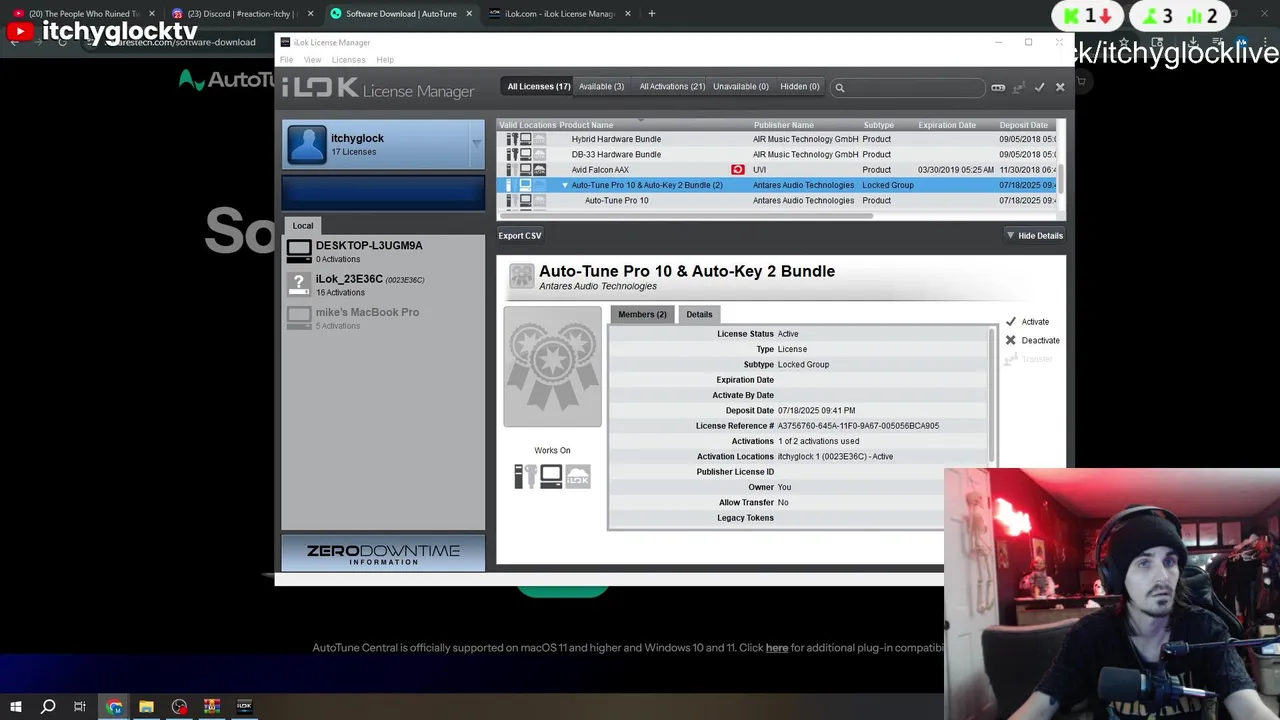Open a new browser tab with the plus button
1280x720 pixels.
tap(651, 14)
